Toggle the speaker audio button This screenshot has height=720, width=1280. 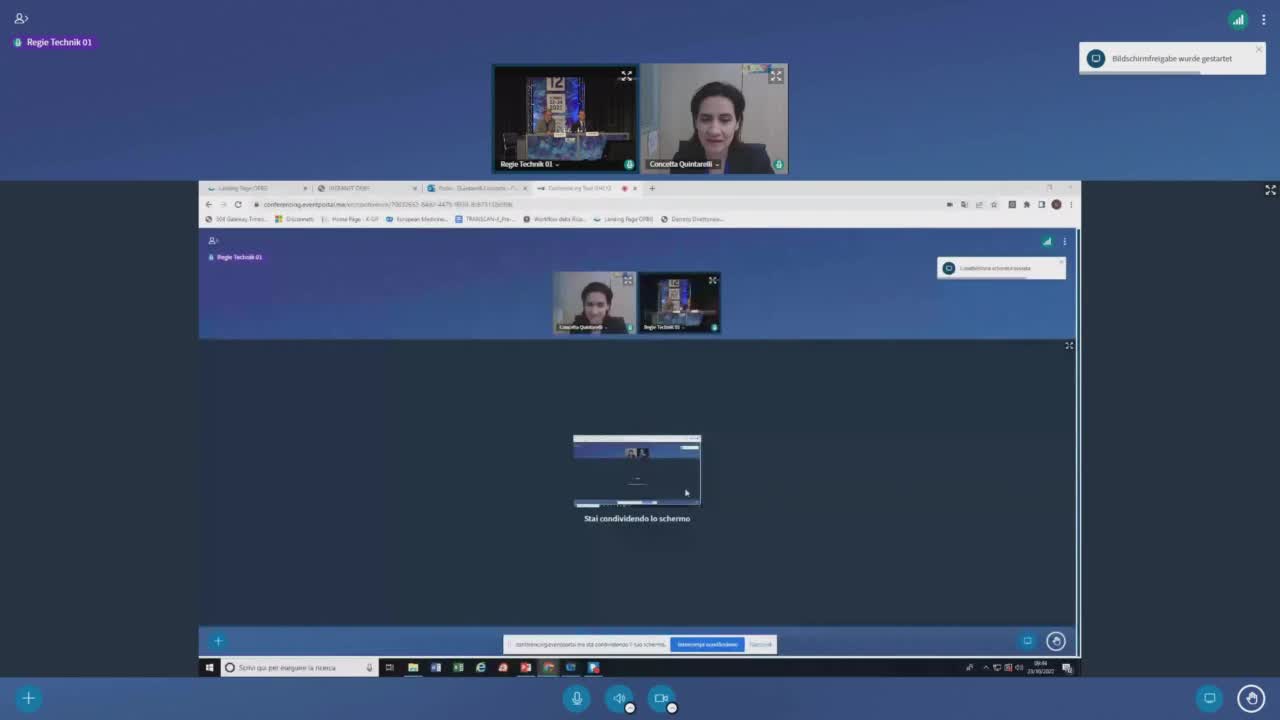(x=618, y=698)
